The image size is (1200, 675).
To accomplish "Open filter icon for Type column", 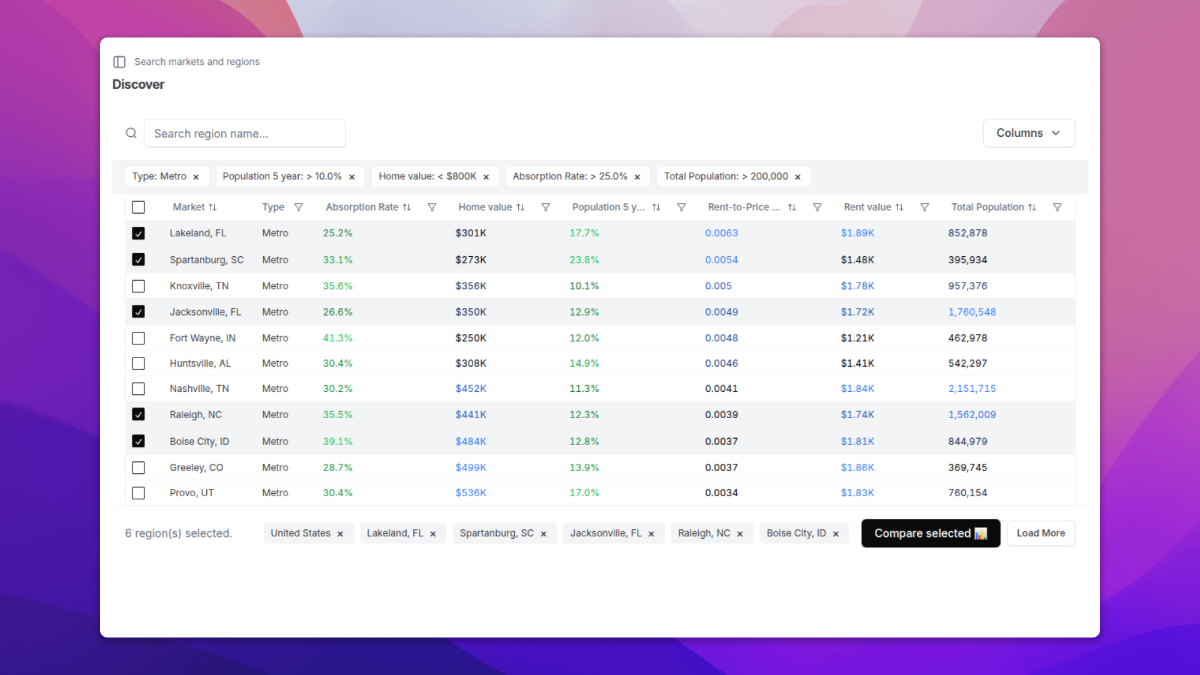I will (298, 208).
